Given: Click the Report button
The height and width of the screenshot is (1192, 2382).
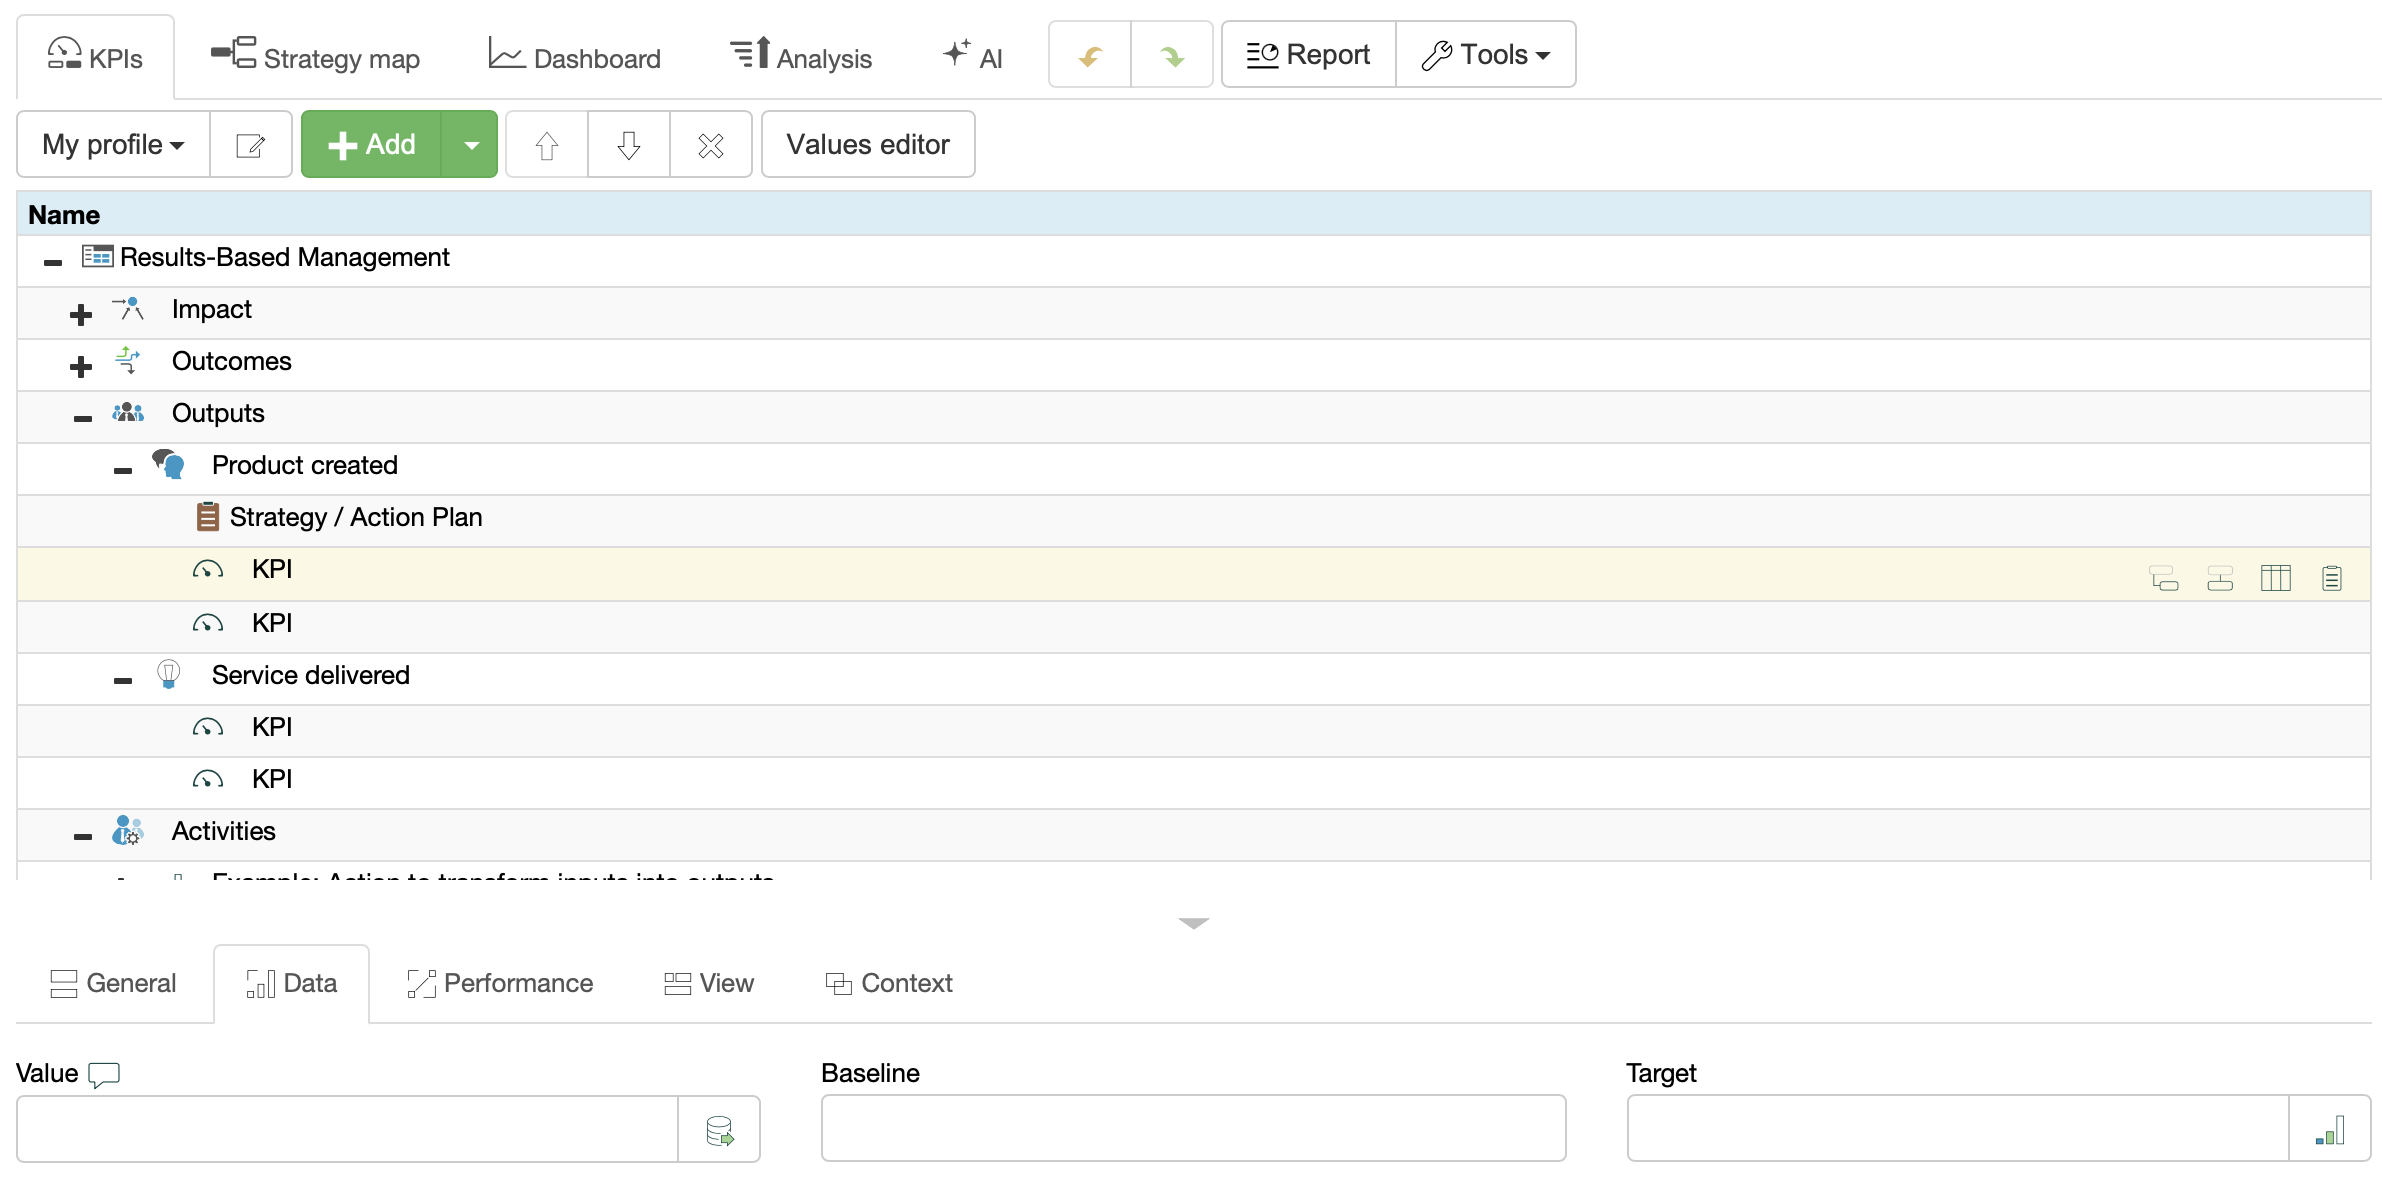Looking at the screenshot, I should [1308, 55].
